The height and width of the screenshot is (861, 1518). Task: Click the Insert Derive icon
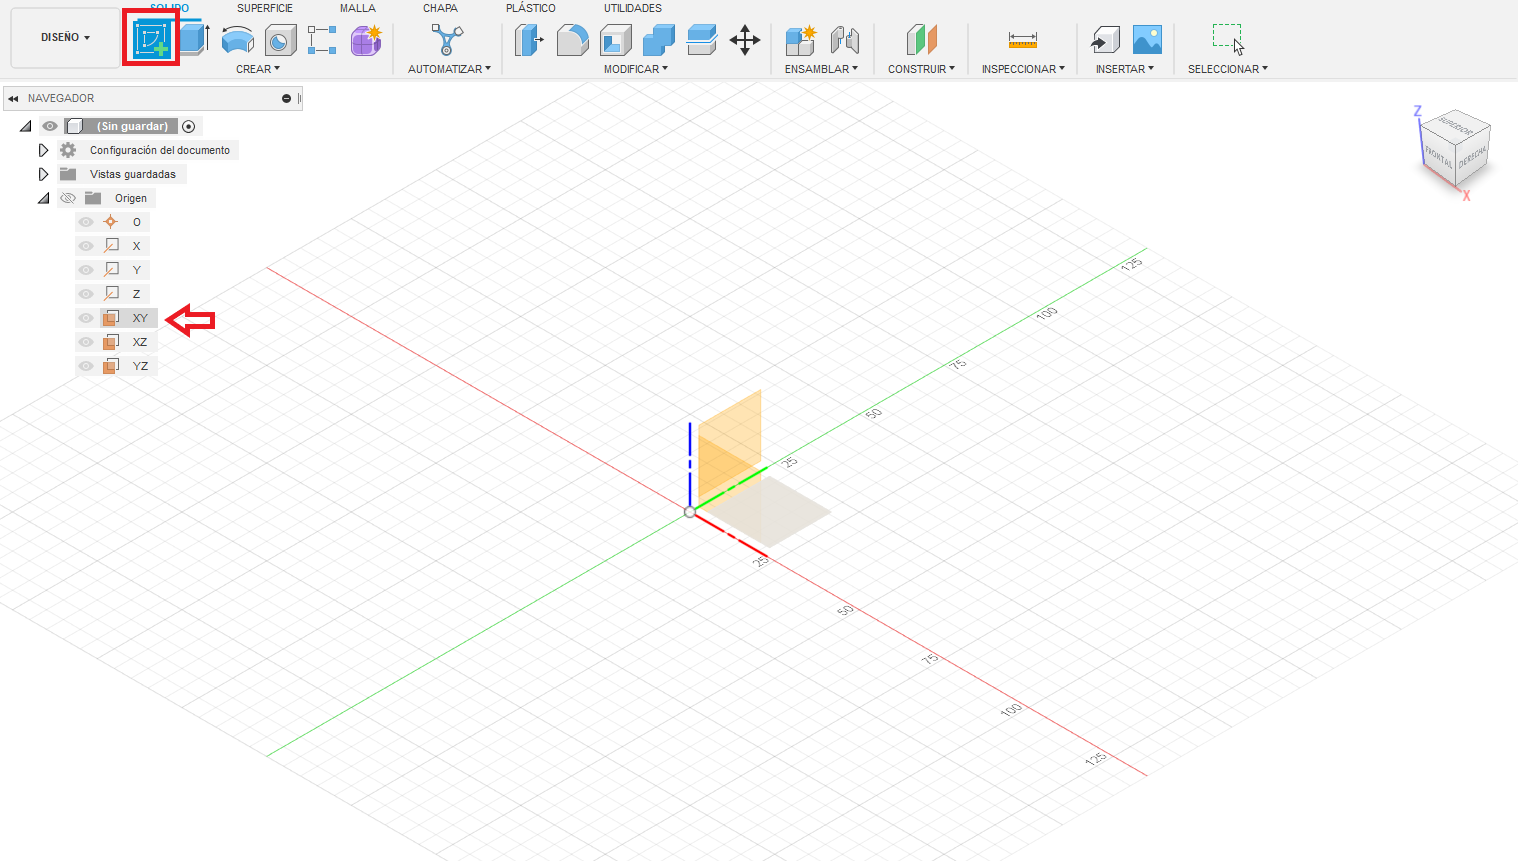(1104, 40)
